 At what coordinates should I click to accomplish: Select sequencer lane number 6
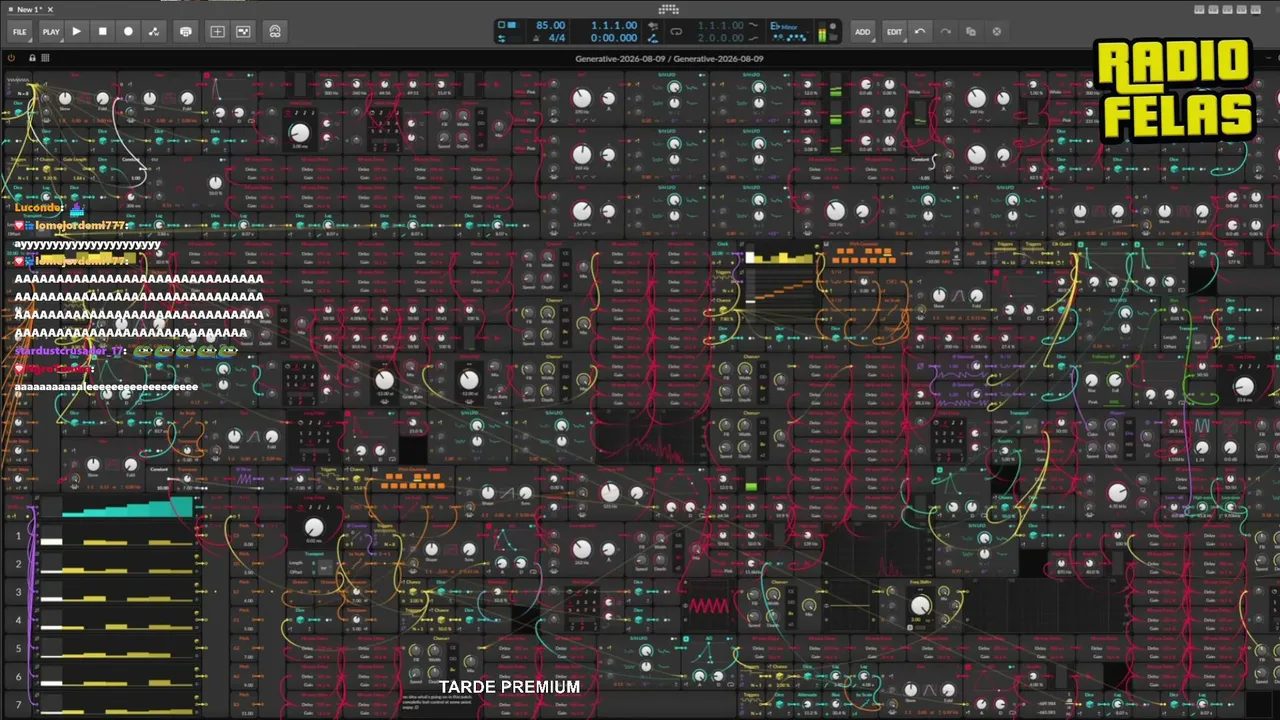(18, 677)
